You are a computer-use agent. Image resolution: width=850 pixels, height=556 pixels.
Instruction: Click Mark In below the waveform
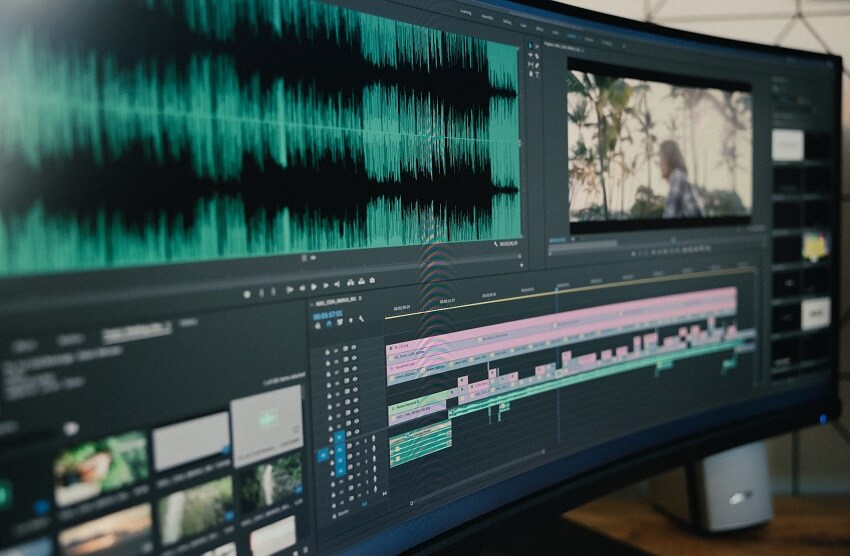pos(261,293)
